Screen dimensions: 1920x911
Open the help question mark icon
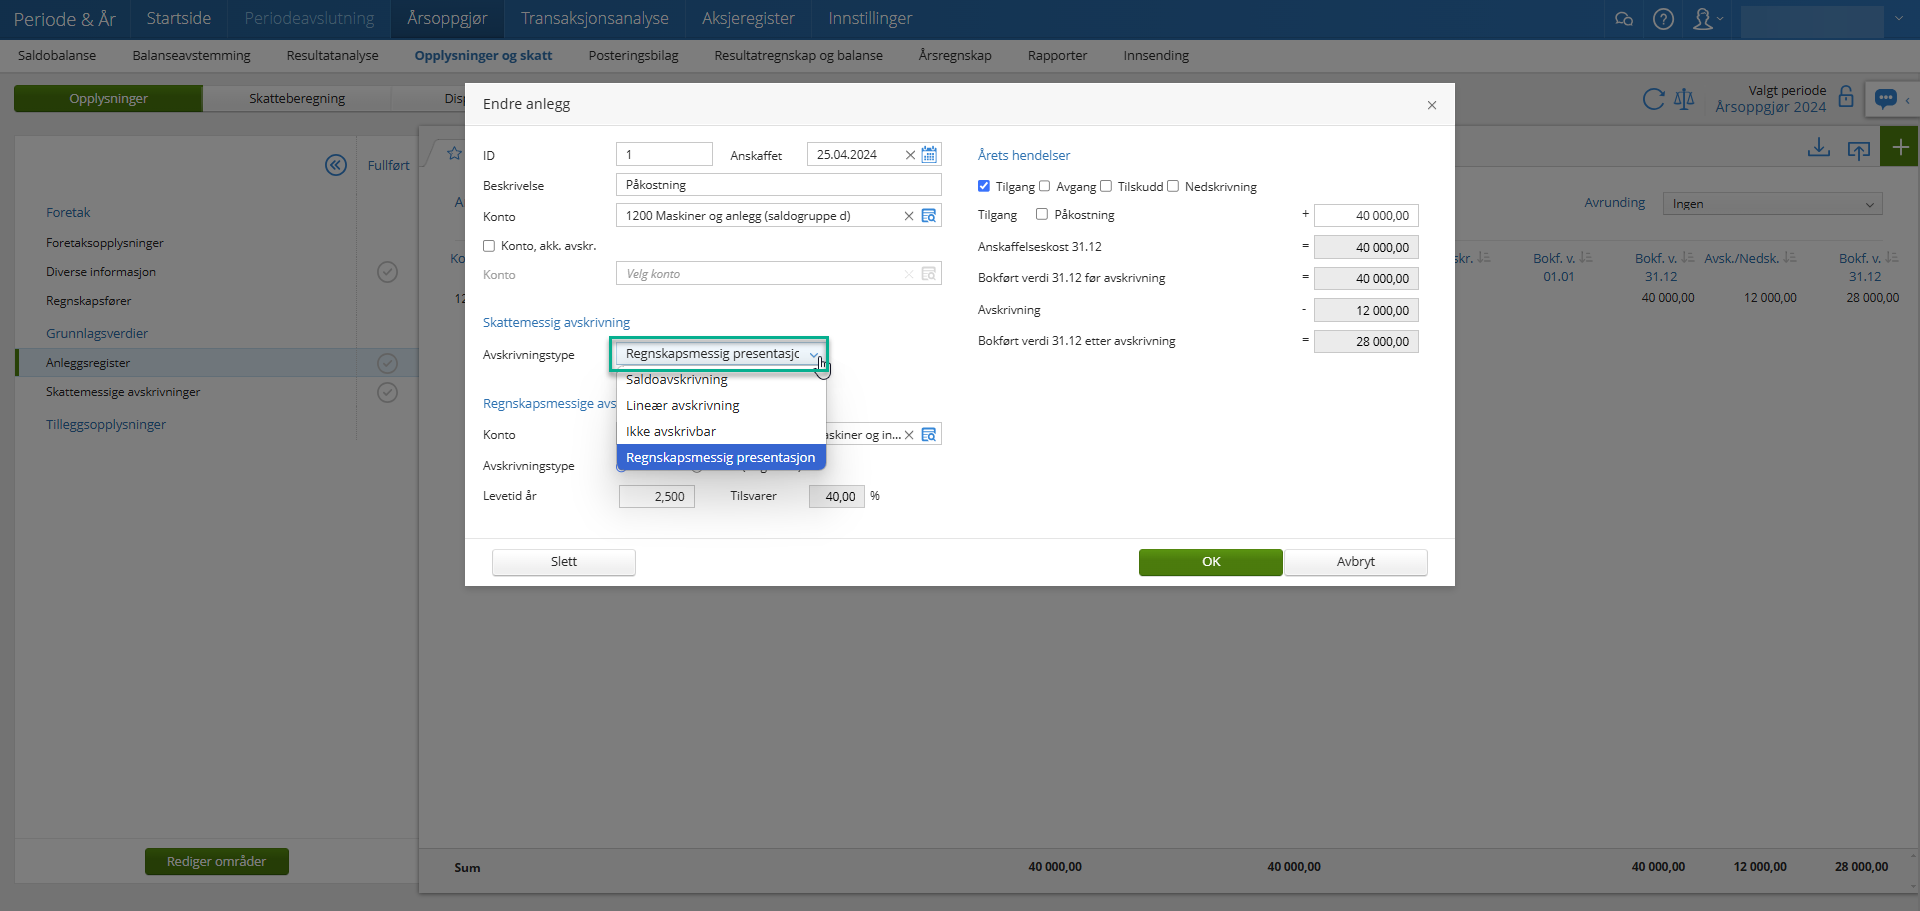point(1663,19)
